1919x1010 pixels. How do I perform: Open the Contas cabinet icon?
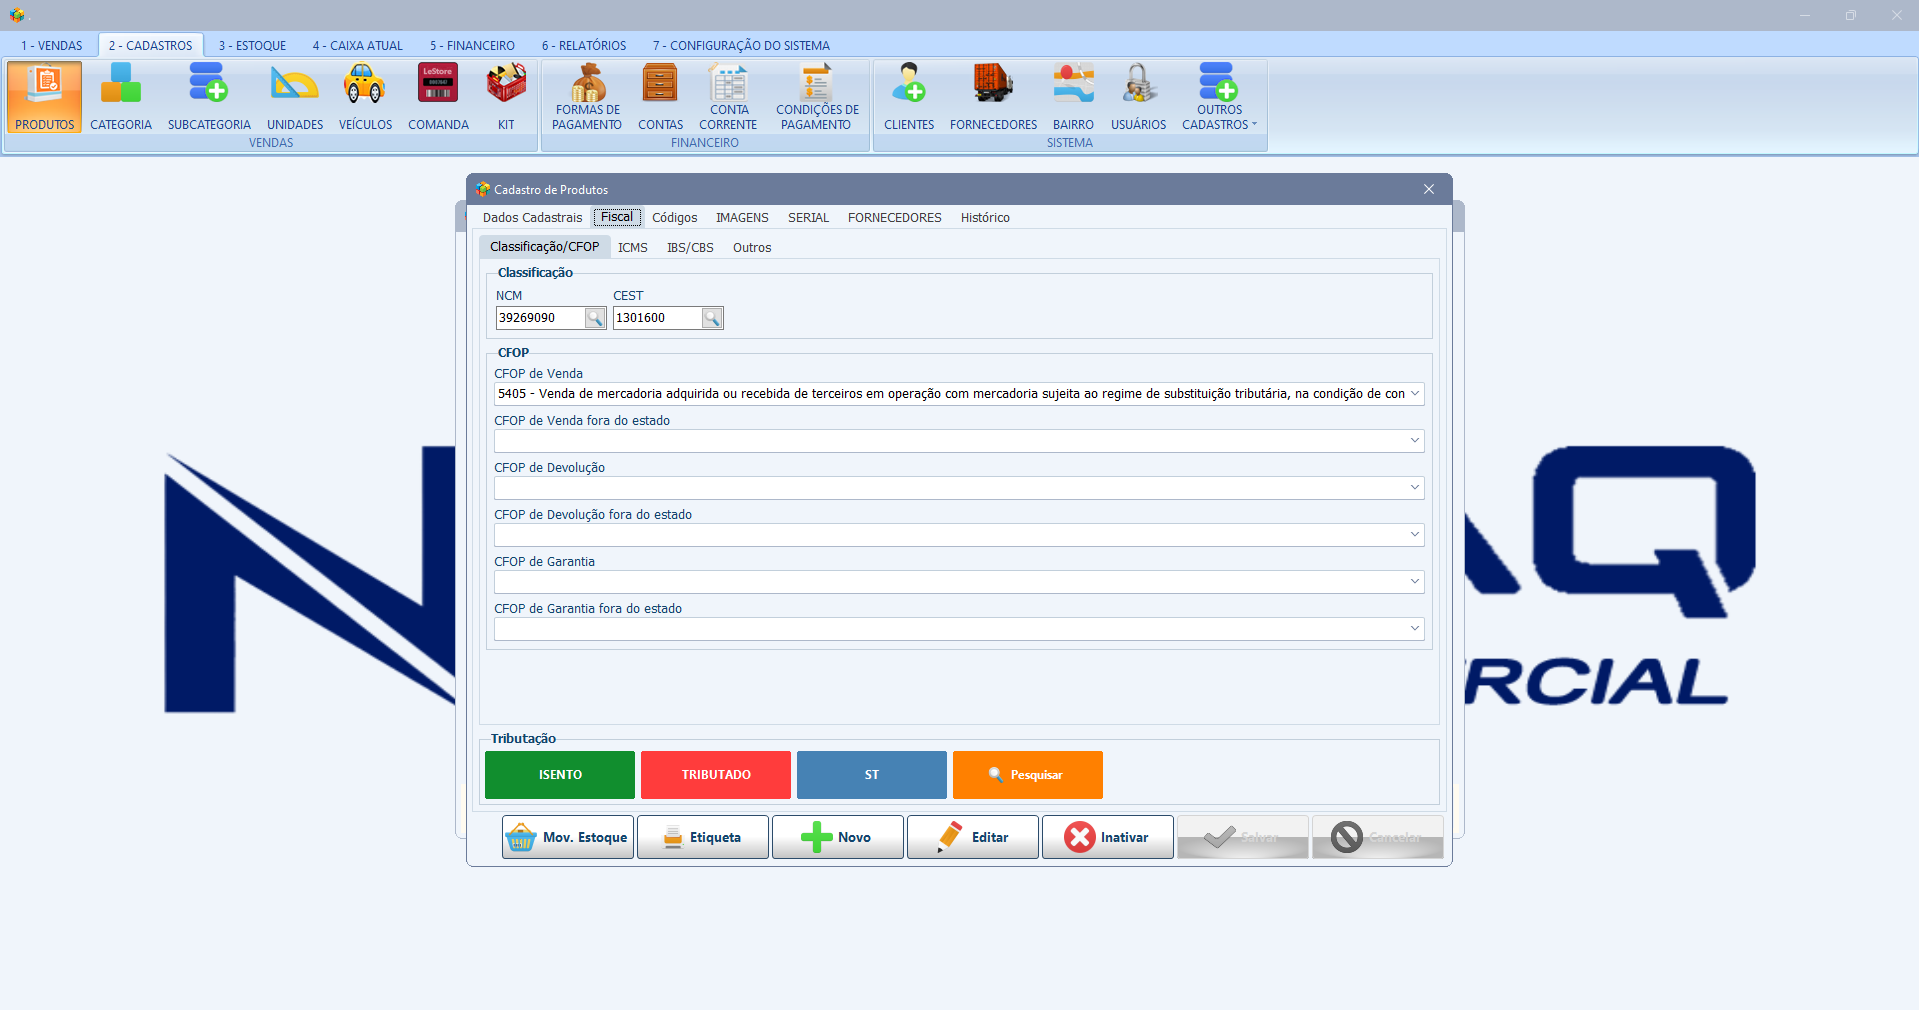coord(660,97)
